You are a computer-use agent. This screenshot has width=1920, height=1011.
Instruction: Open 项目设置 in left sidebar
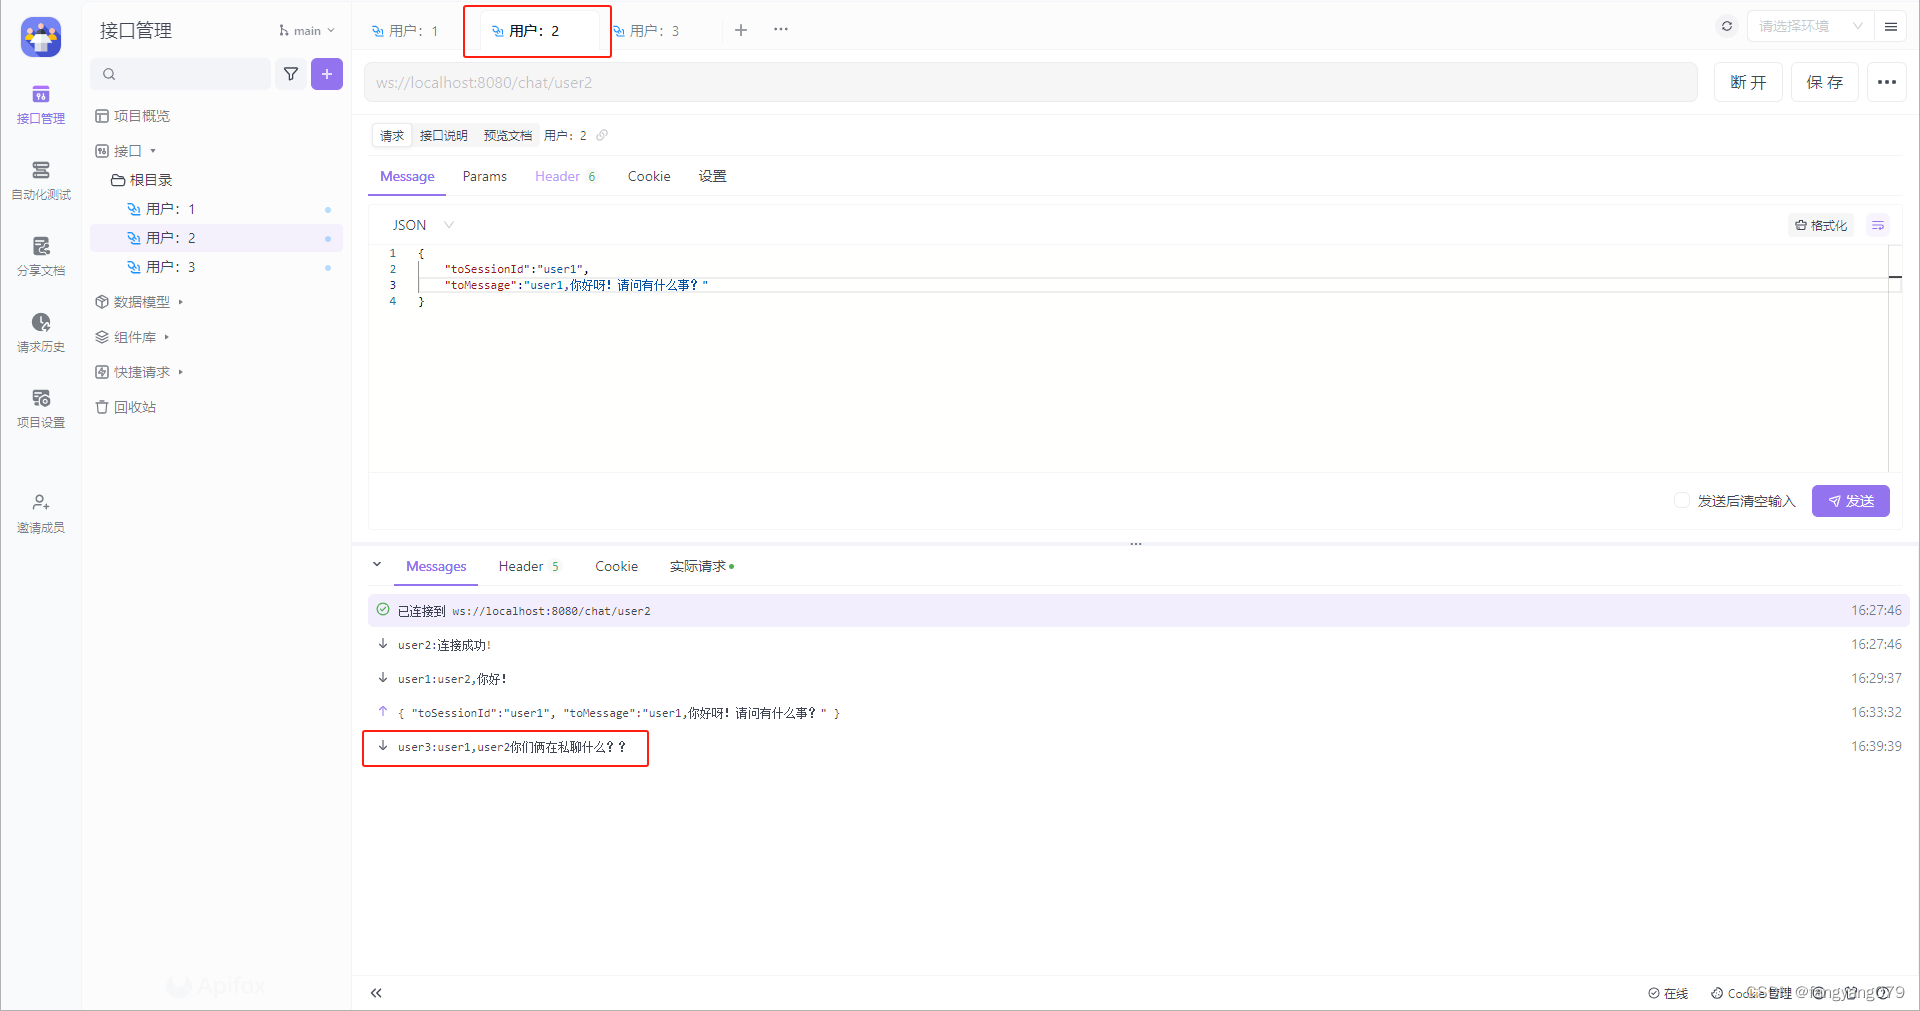pos(41,408)
